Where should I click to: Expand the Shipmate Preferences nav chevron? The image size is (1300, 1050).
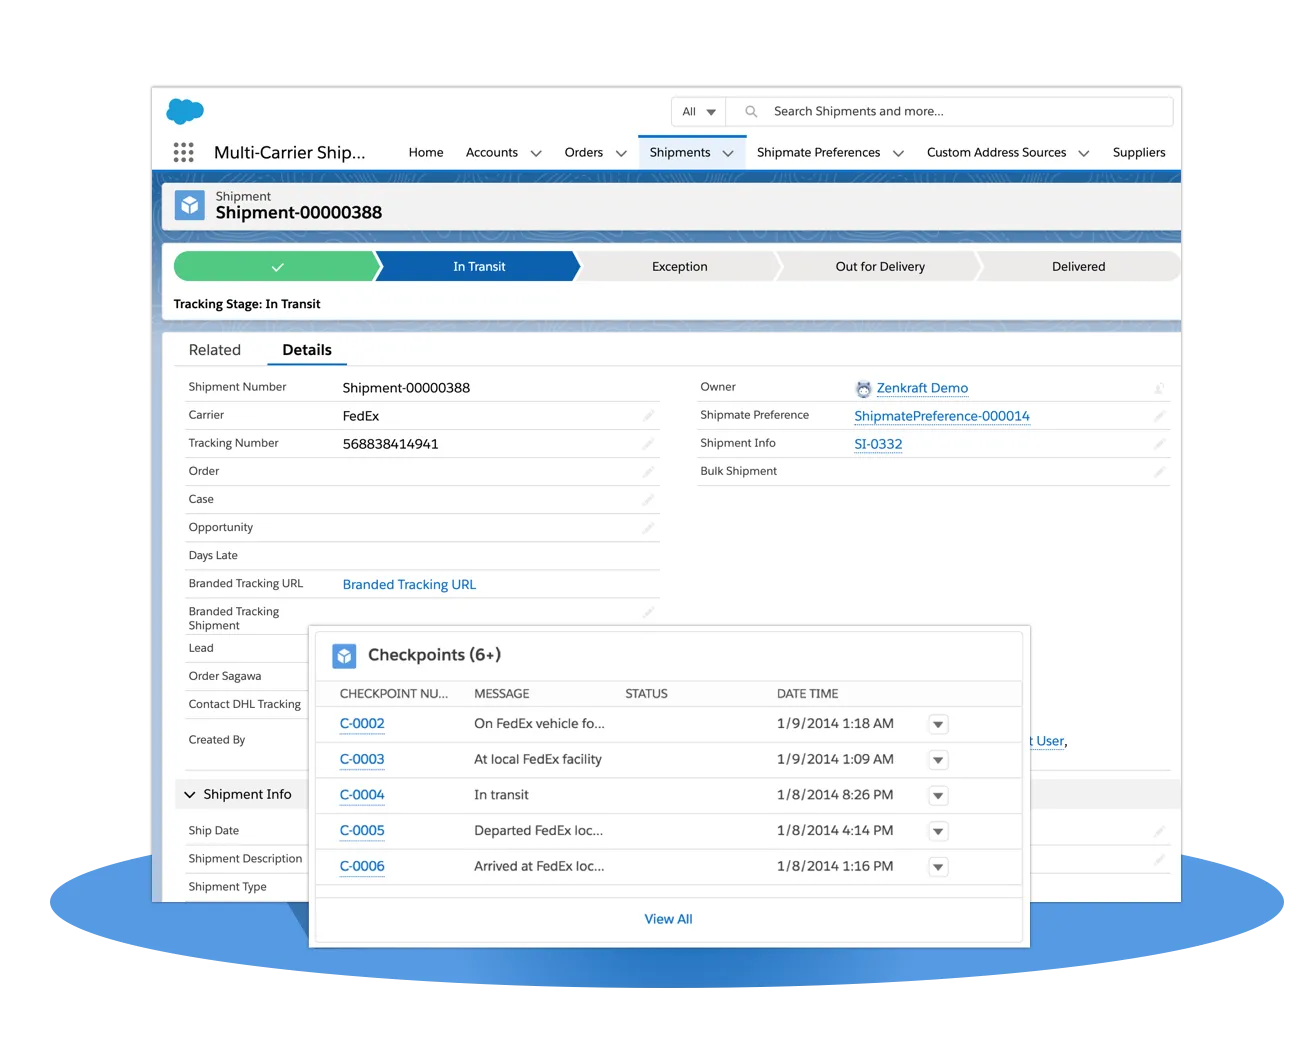(898, 153)
